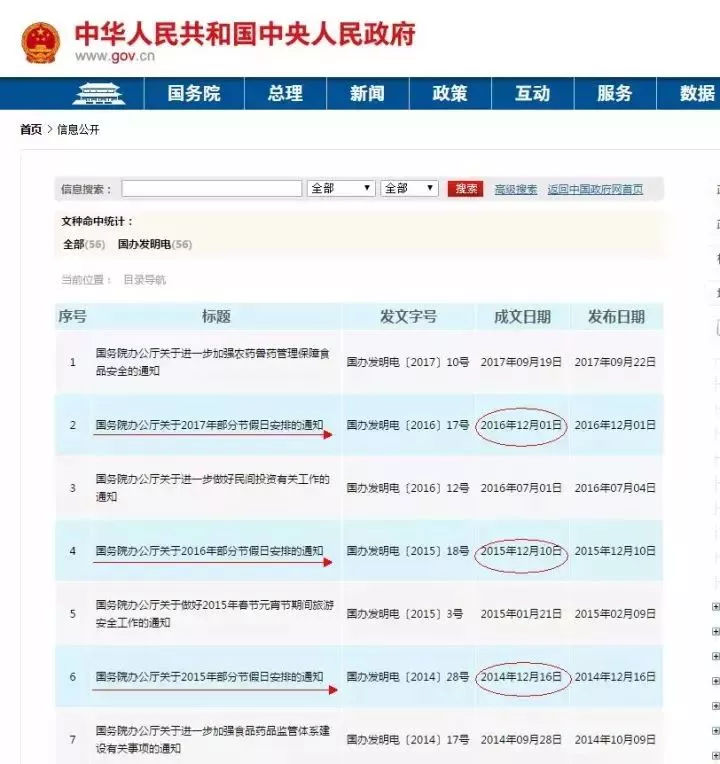Screen dimensions: 720x764
Task: Click the Tiananmen gate home icon
Action: click(x=99, y=94)
